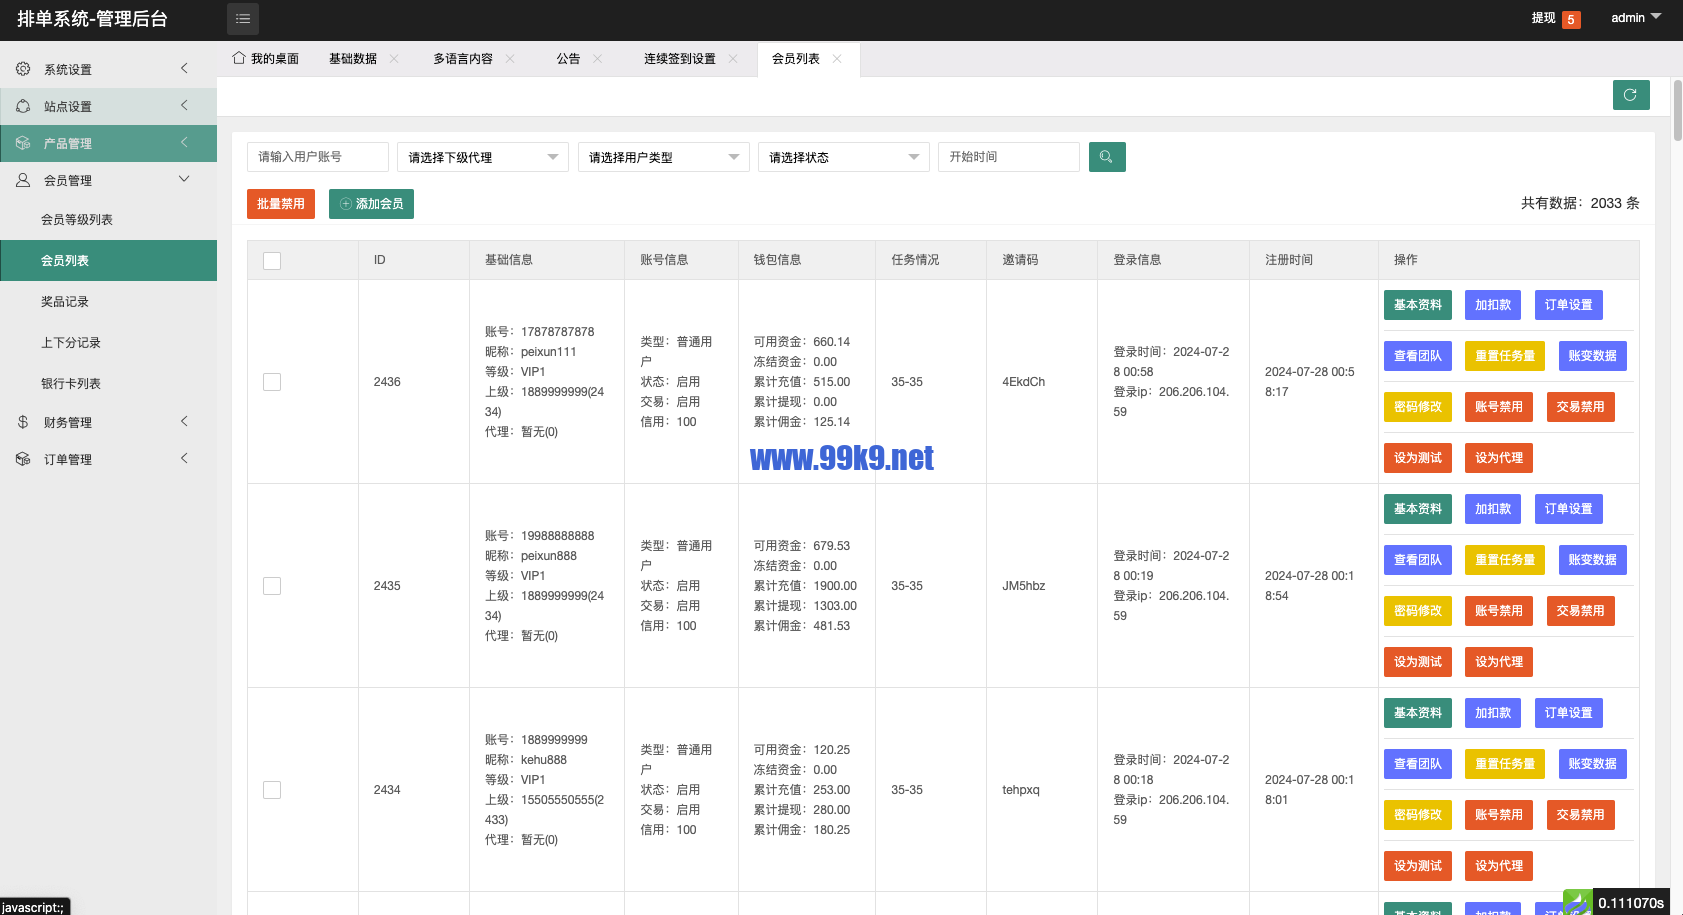The width and height of the screenshot is (1683, 915).
Task: Collapse the 会员管理 sidebar menu
Action: point(108,180)
